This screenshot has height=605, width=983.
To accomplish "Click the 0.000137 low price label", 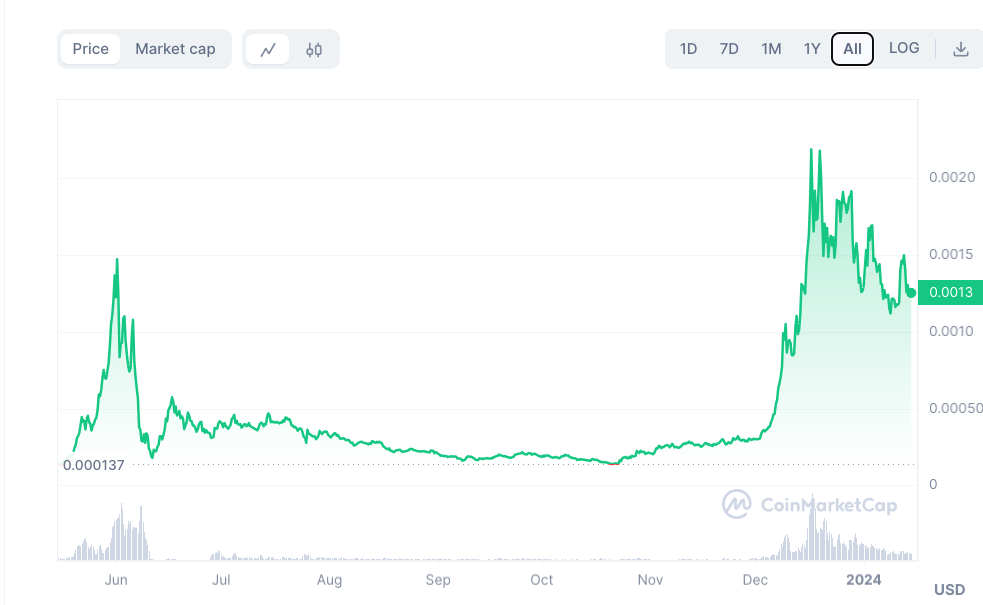I will [93, 465].
